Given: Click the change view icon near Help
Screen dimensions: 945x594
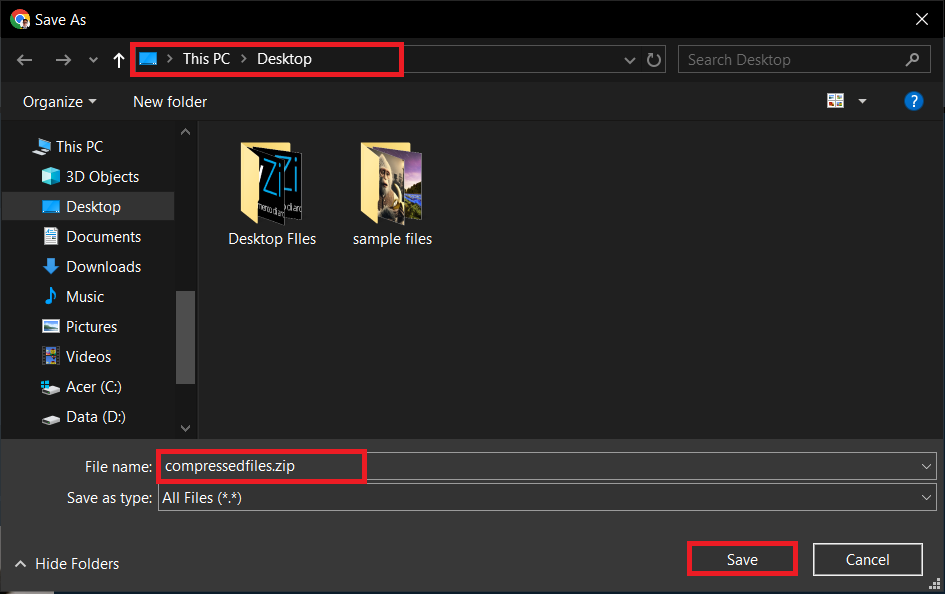Looking at the screenshot, I should (x=836, y=100).
